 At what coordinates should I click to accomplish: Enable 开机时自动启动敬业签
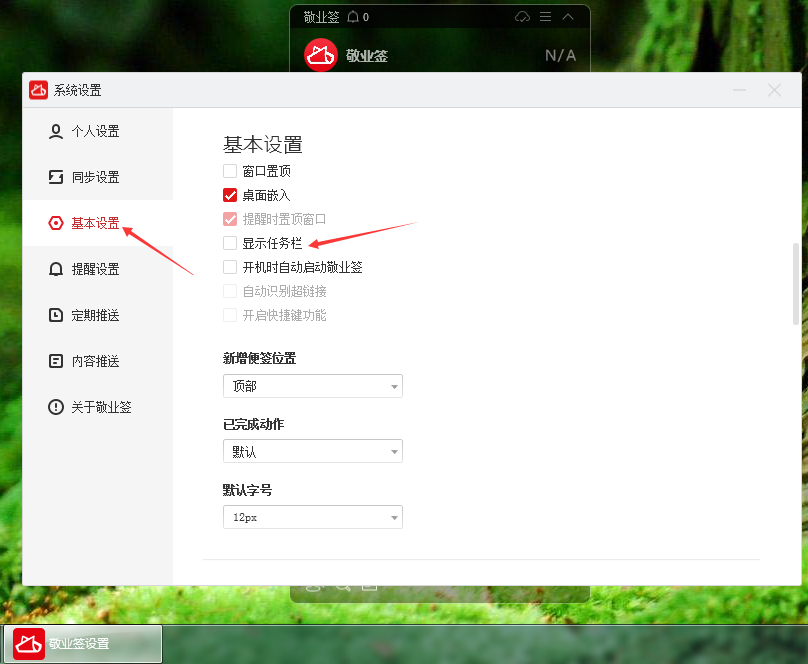pos(230,267)
